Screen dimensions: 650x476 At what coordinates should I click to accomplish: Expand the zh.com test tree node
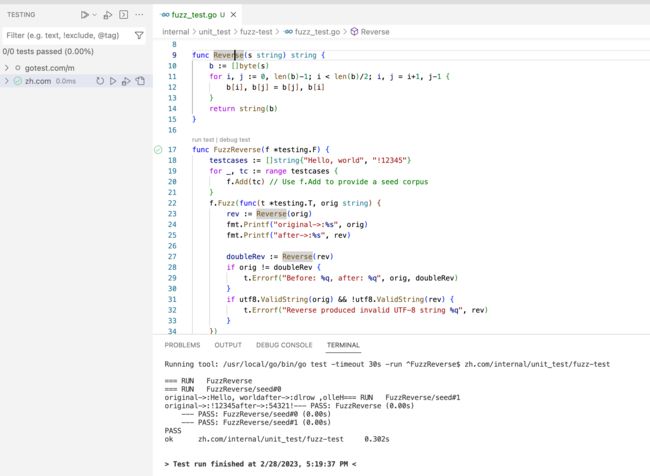[x=7, y=81]
